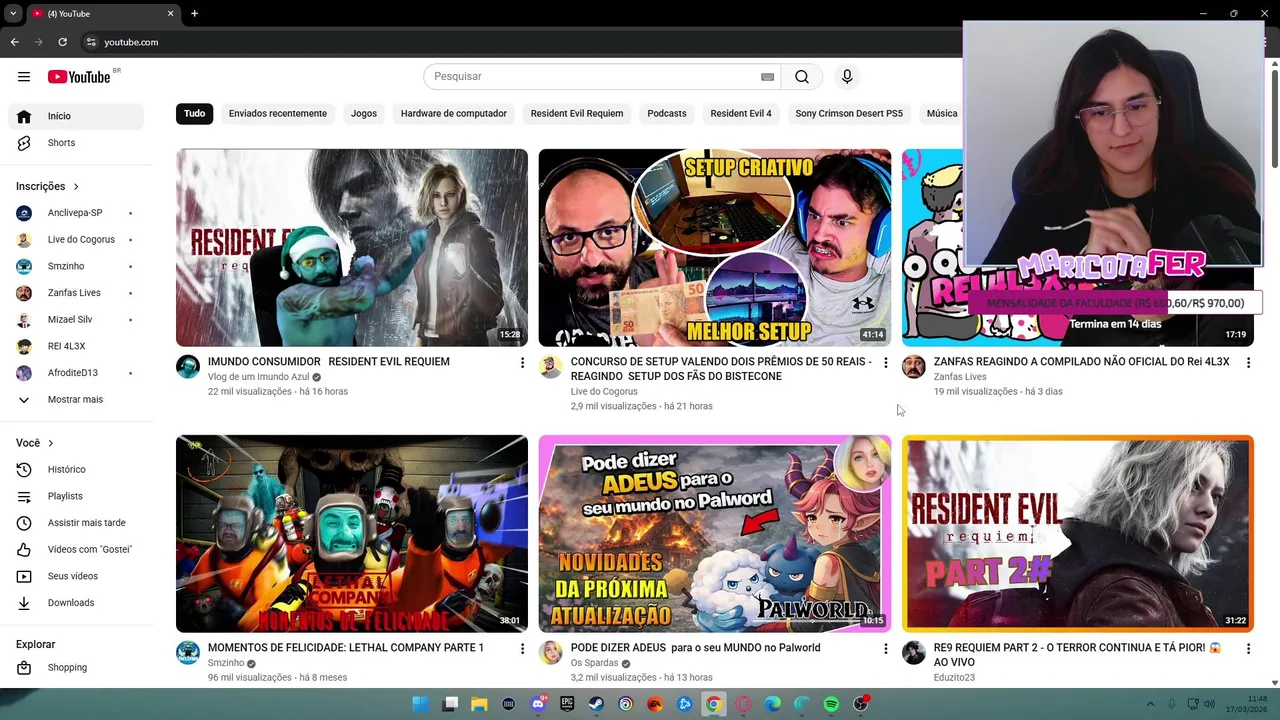Open Vídeos com "Gostei" list

[76, 550]
